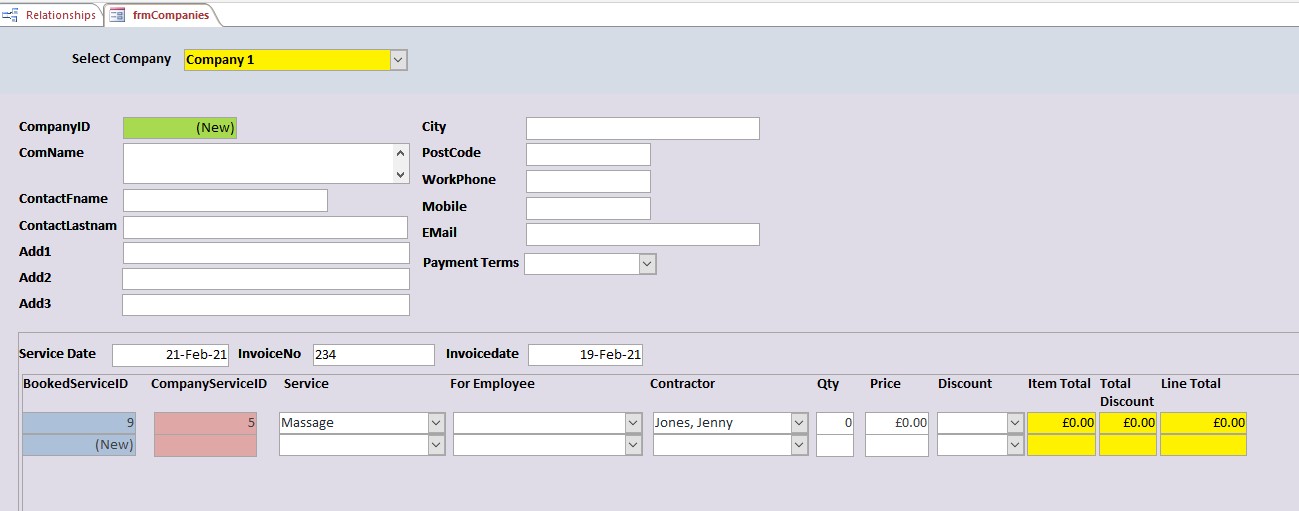The image size is (1299, 511).
Task: Click the Mobile input field
Action: pyautogui.click(x=588, y=208)
